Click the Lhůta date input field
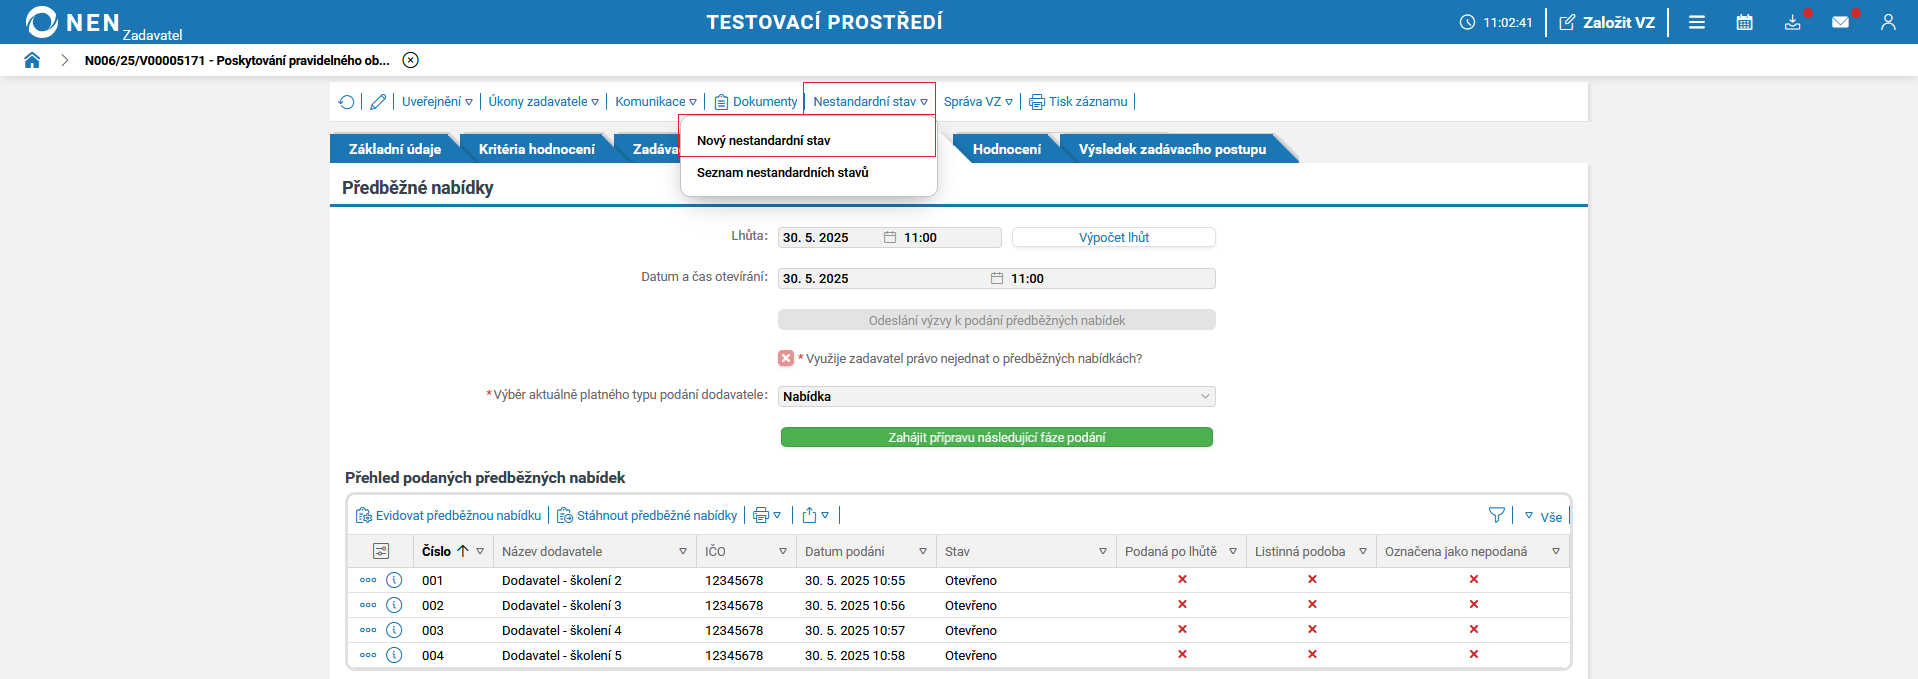This screenshot has width=1918, height=679. [x=828, y=238]
